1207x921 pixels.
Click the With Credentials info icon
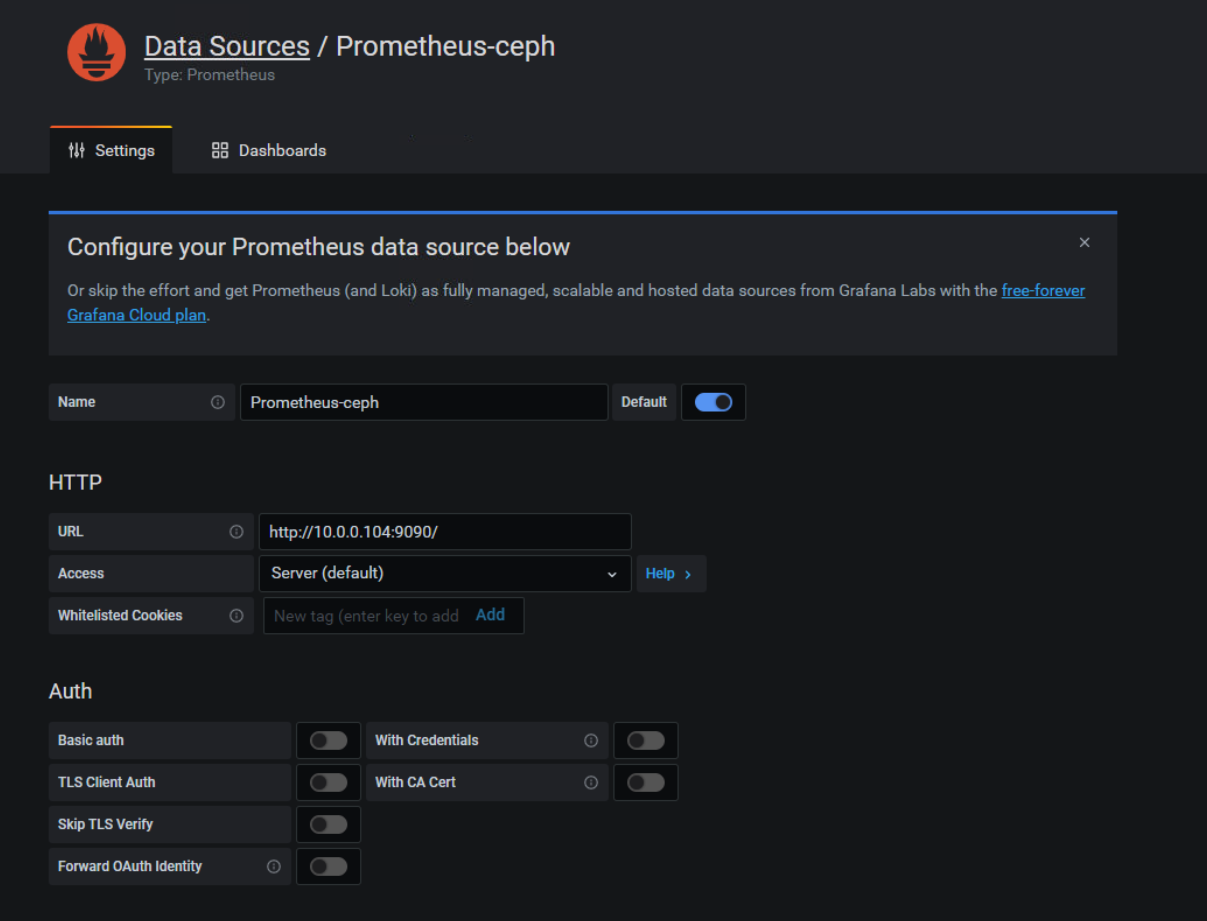point(591,741)
